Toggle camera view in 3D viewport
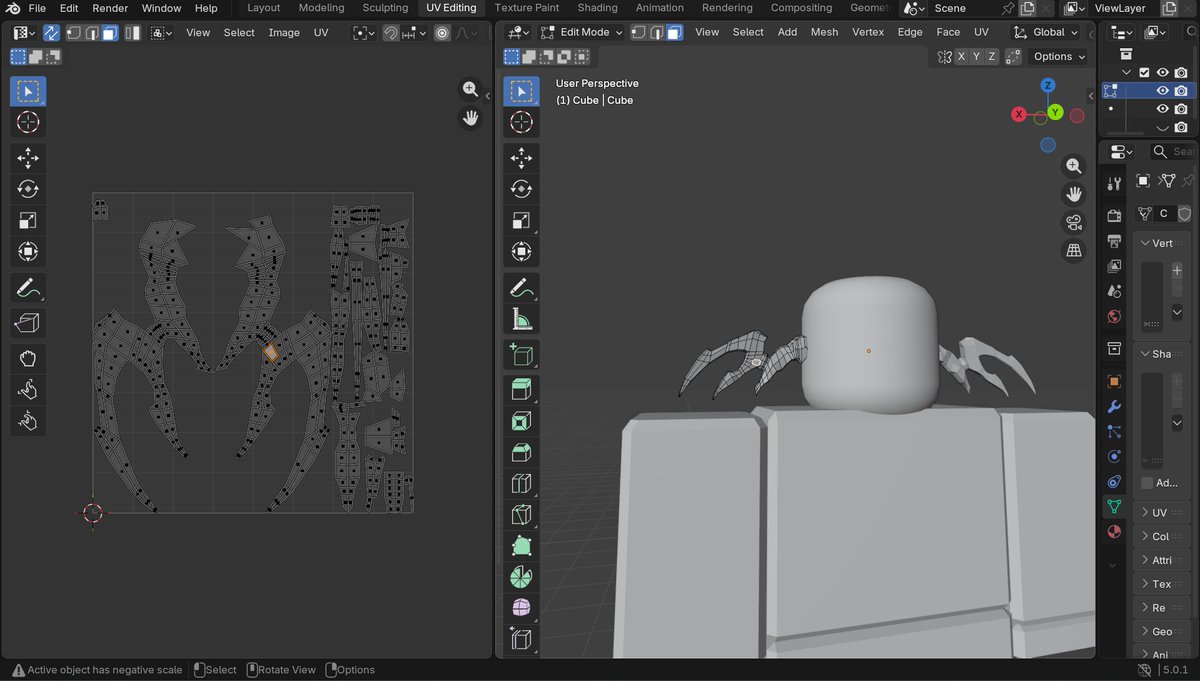Screen dimensions: 1200x681 tap(1074, 222)
